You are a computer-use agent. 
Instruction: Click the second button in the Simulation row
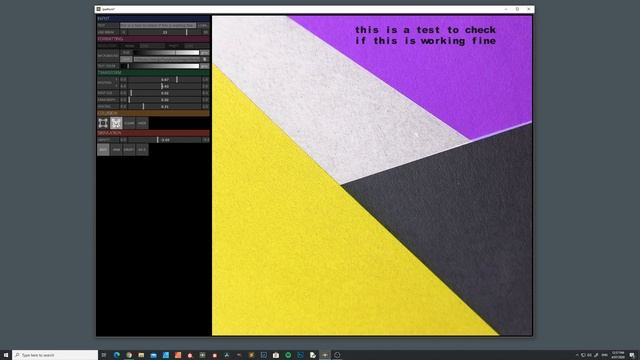click(116, 149)
